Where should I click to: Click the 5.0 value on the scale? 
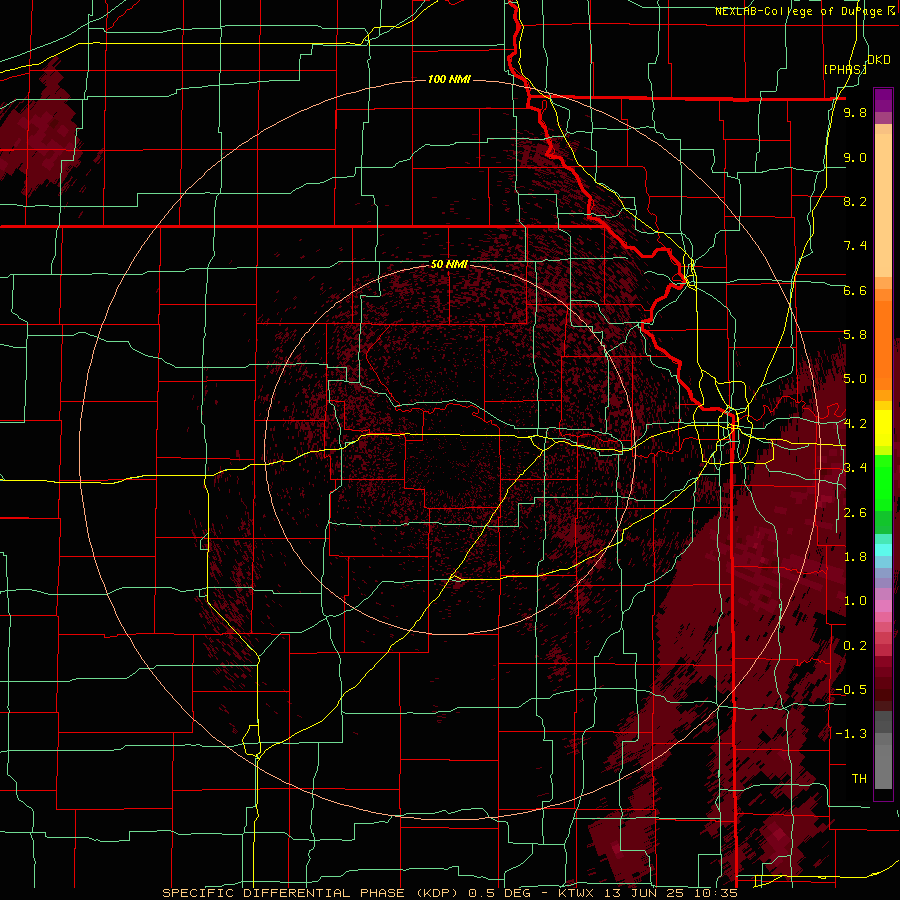click(855, 379)
